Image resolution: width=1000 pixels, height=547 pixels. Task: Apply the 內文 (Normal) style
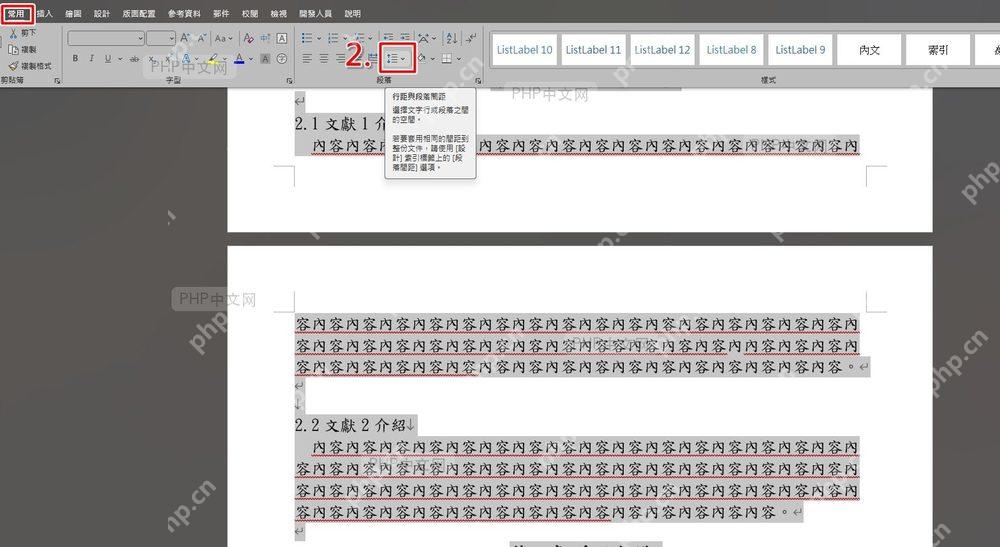[869, 50]
